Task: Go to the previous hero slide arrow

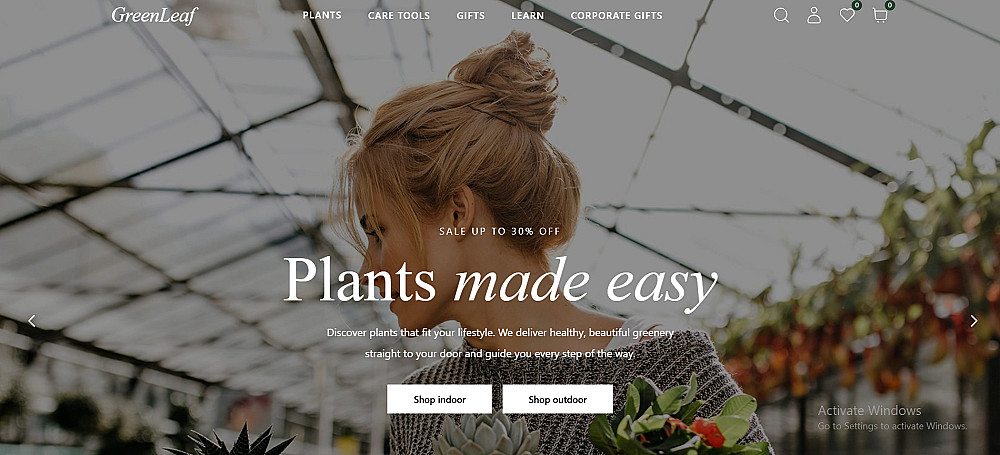Action: point(32,321)
